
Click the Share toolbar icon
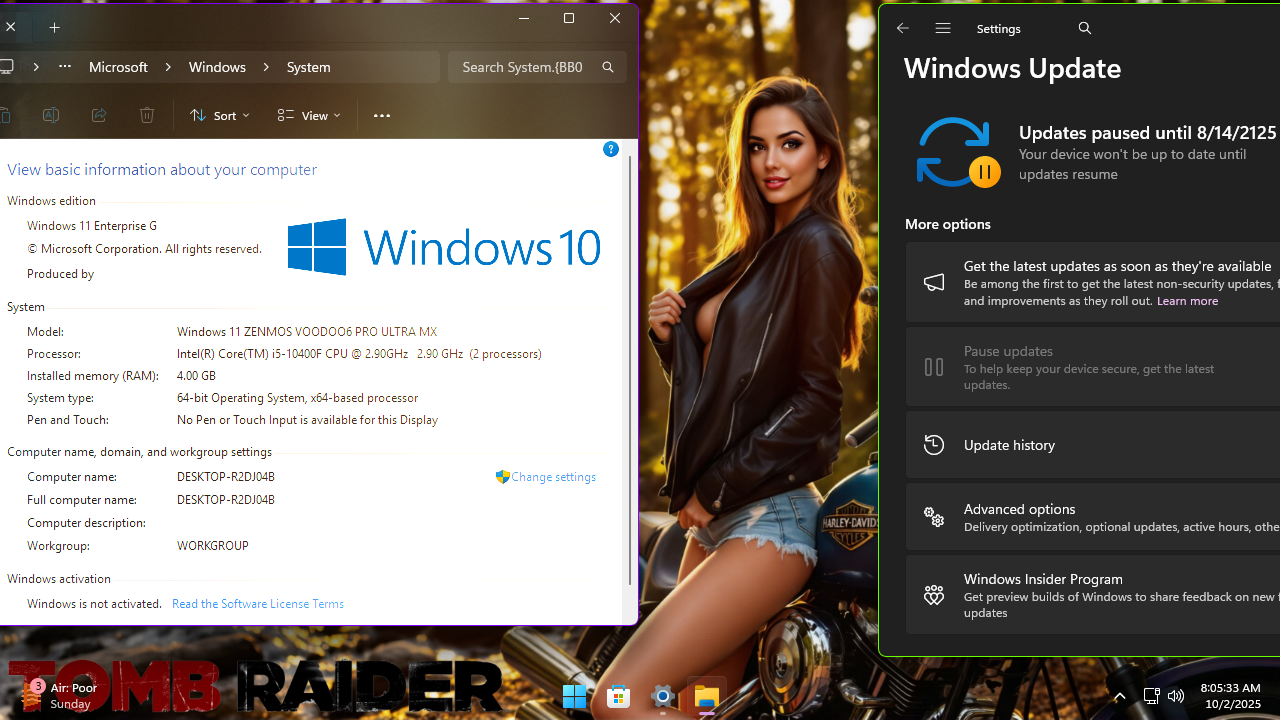click(x=99, y=115)
